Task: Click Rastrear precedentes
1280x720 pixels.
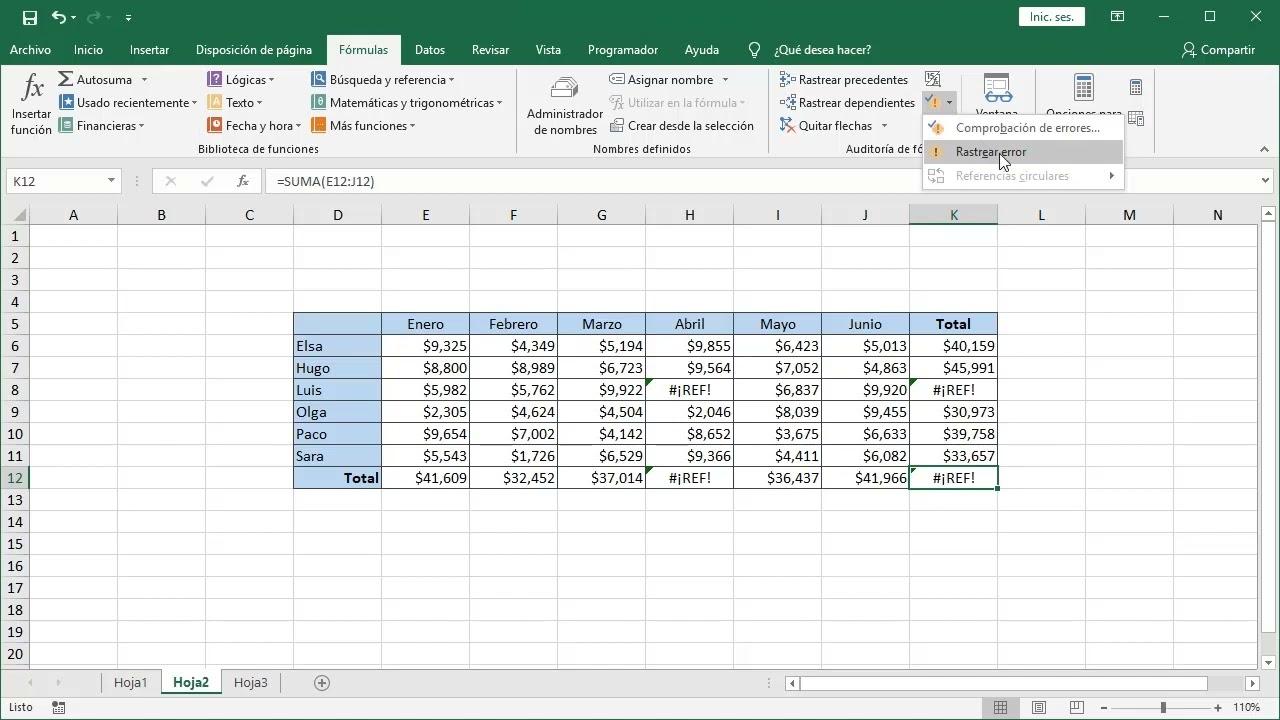Action: click(846, 79)
